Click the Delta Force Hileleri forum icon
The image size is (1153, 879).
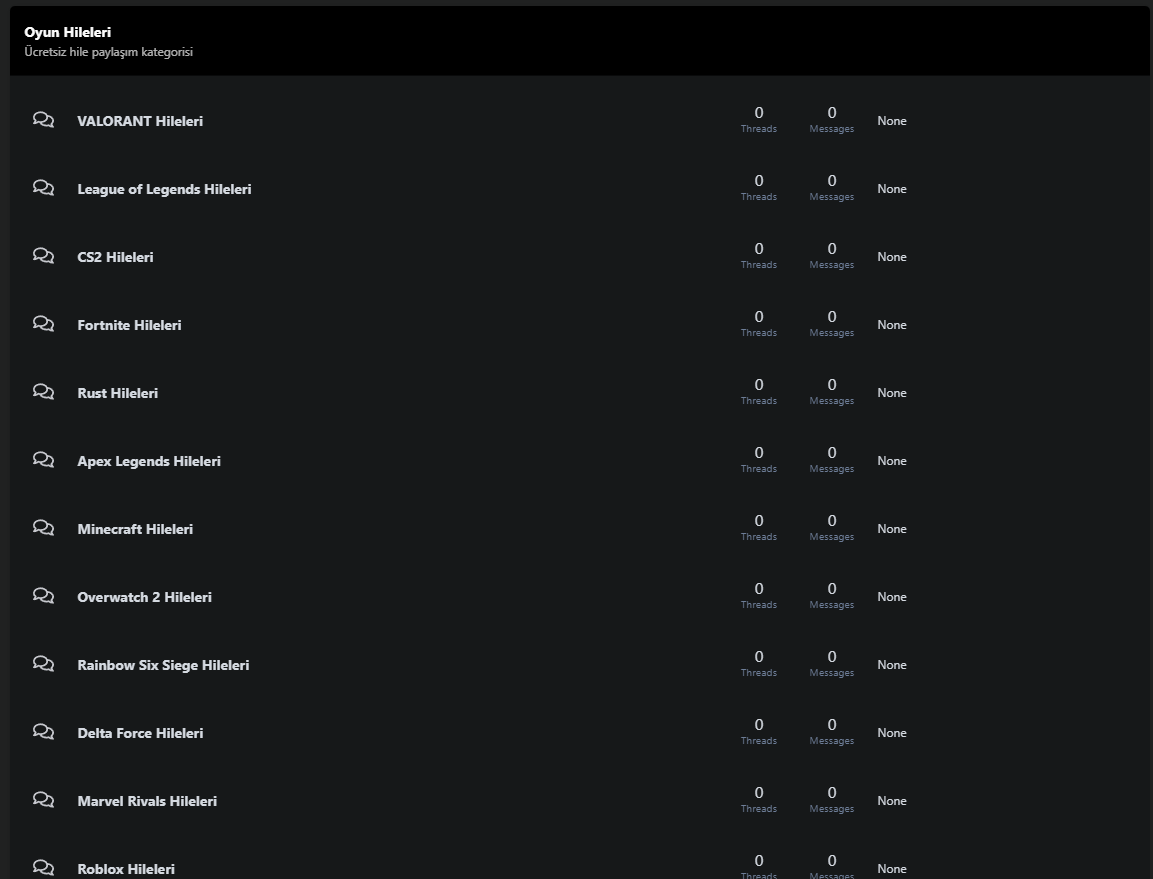click(x=43, y=732)
